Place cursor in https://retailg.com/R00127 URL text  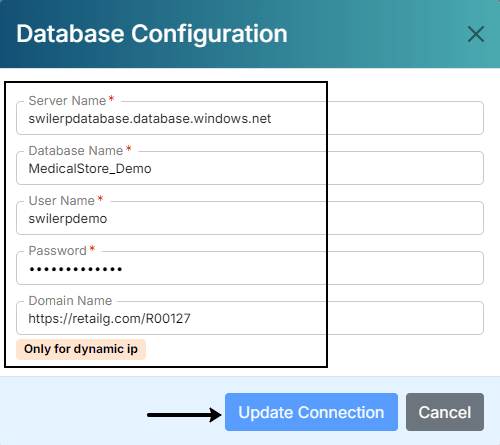[109, 319]
